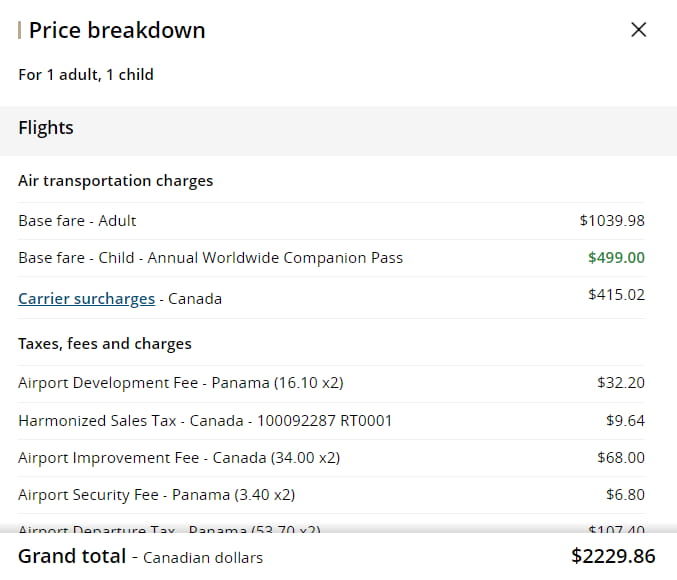Viewport: 677px width, 580px height.
Task: Select the Airport Improvement Fee - Canada label
Action: point(179,458)
